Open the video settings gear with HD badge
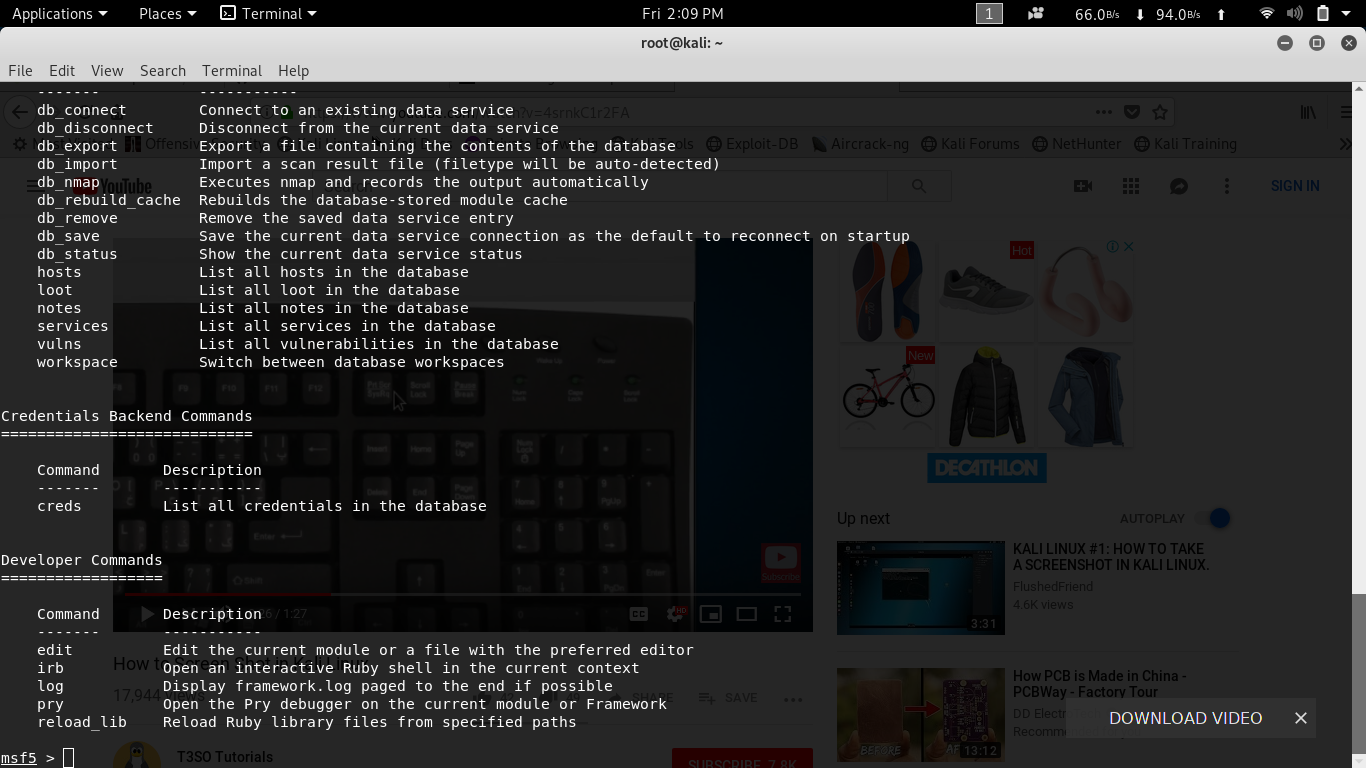Viewport: 1366px width, 768px height. (x=675, y=614)
